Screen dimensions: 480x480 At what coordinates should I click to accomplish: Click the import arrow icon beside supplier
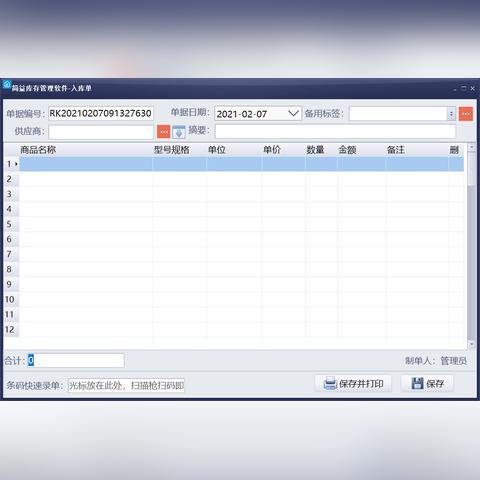(x=179, y=132)
